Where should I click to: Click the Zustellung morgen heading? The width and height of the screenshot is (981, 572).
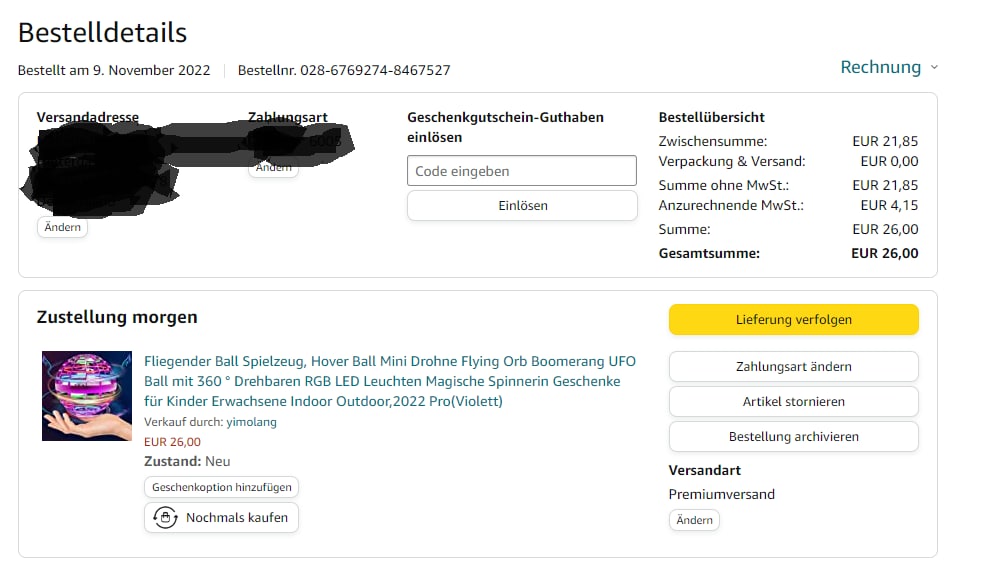click(x=117, y=317)
